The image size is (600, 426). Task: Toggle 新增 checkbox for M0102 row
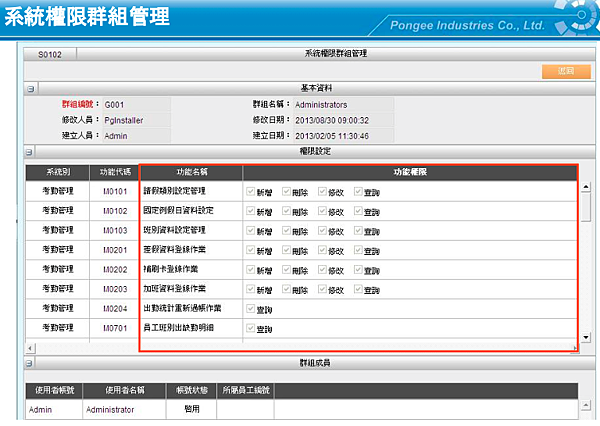(x=251, y=211)
